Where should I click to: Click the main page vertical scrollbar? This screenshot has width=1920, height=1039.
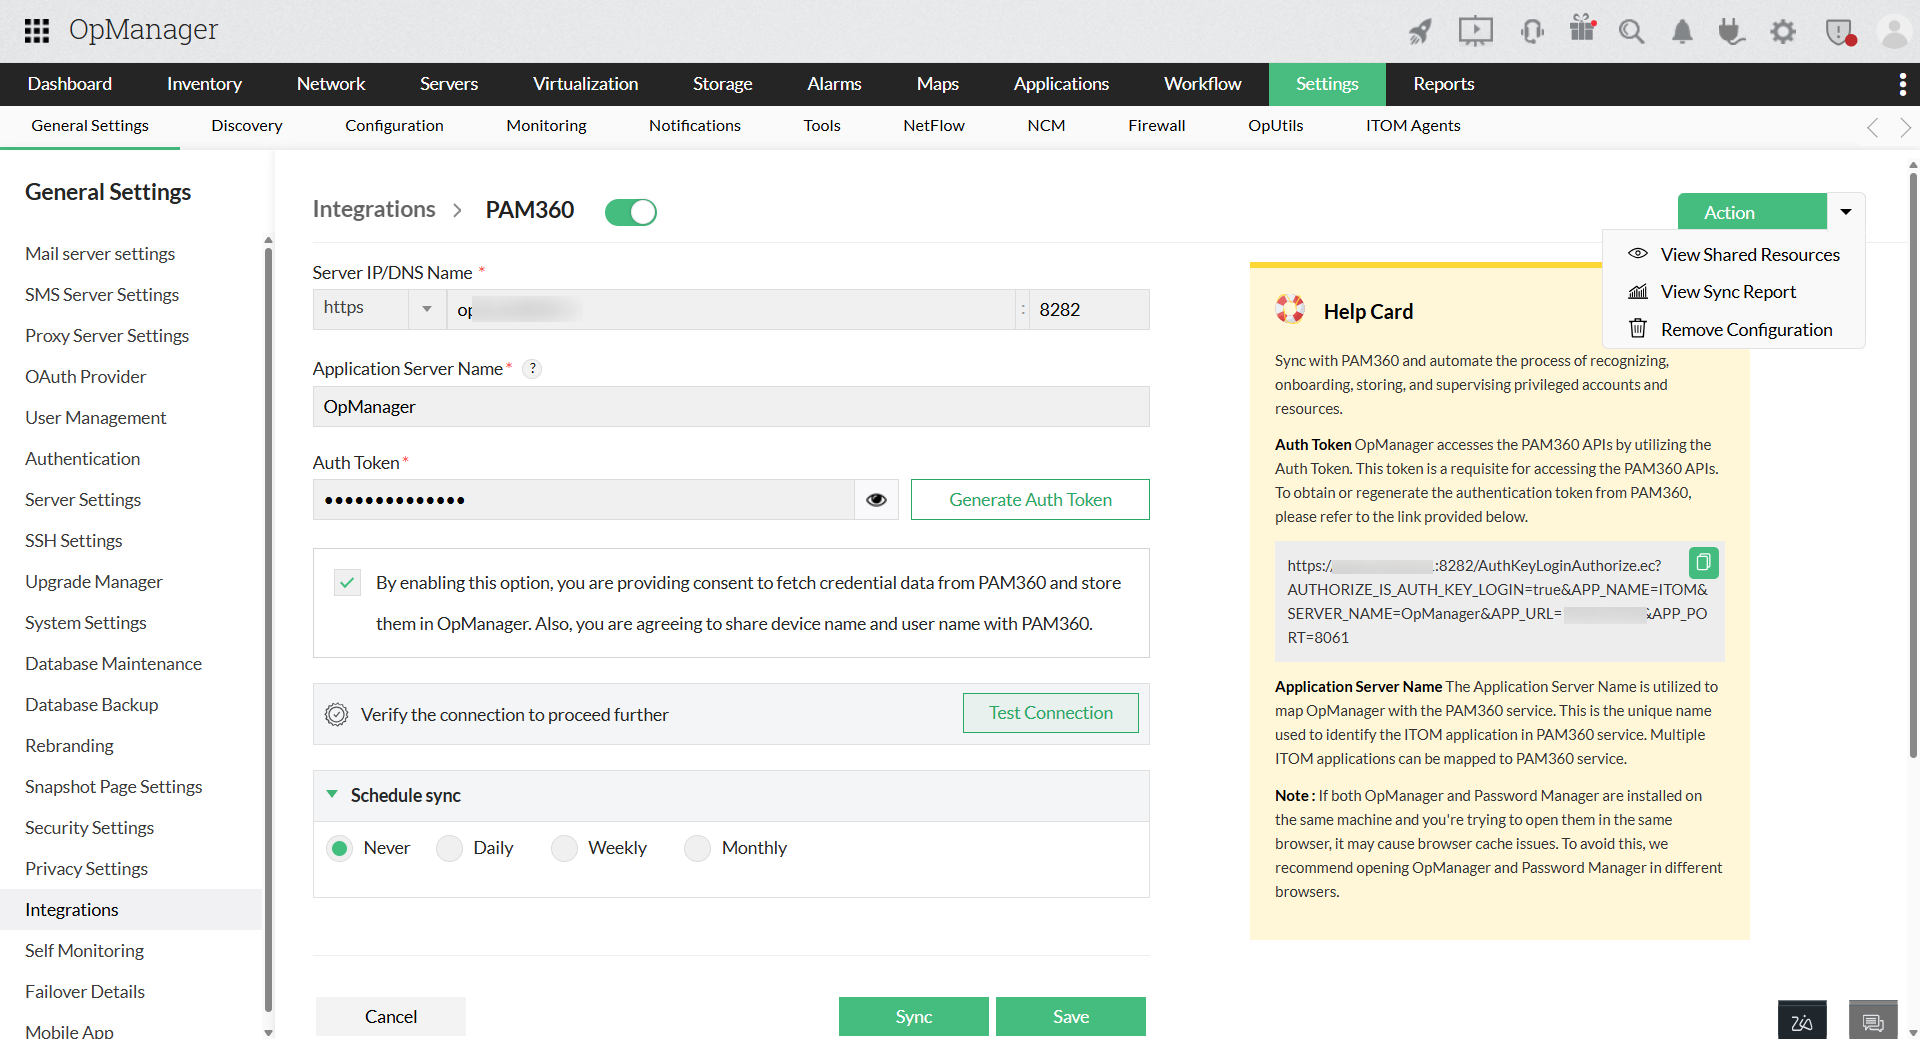coord(1913,465)
